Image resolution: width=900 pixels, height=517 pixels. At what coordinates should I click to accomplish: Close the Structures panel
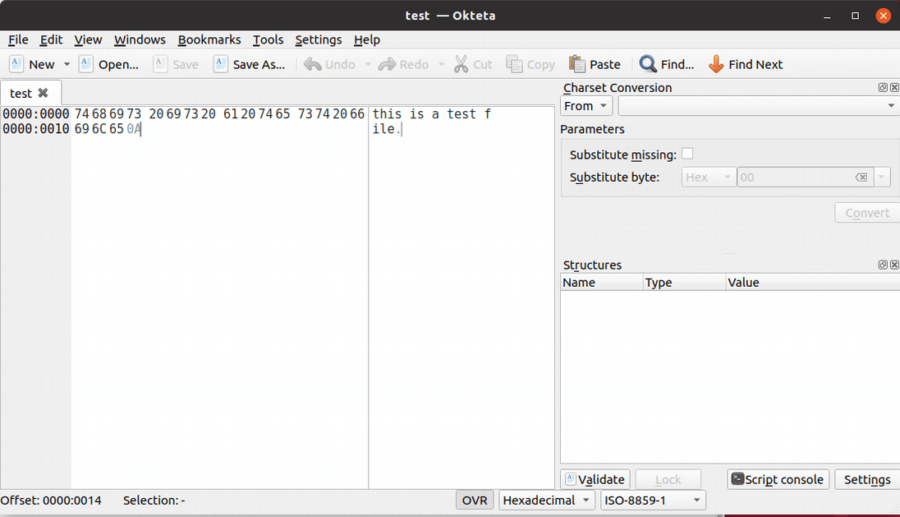[894, 265]
